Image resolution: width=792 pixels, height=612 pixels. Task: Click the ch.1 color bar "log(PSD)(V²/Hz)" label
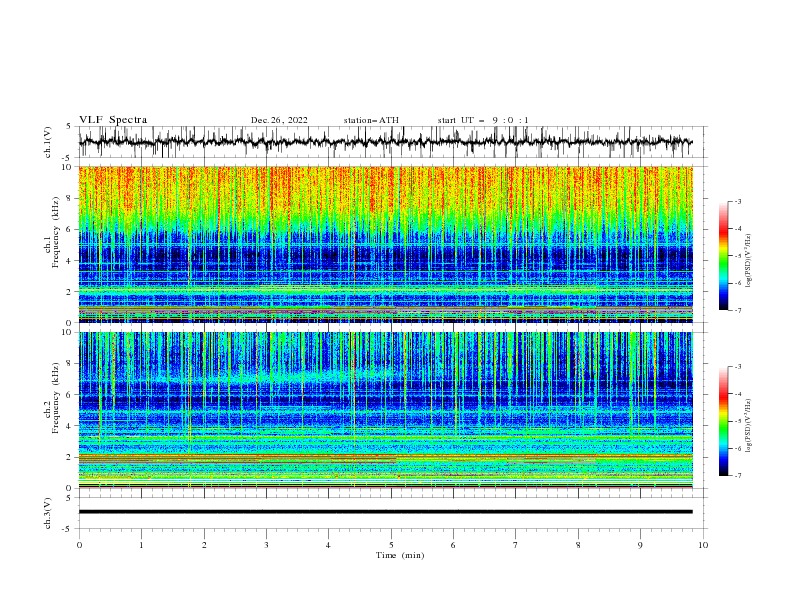click(749, 261)
